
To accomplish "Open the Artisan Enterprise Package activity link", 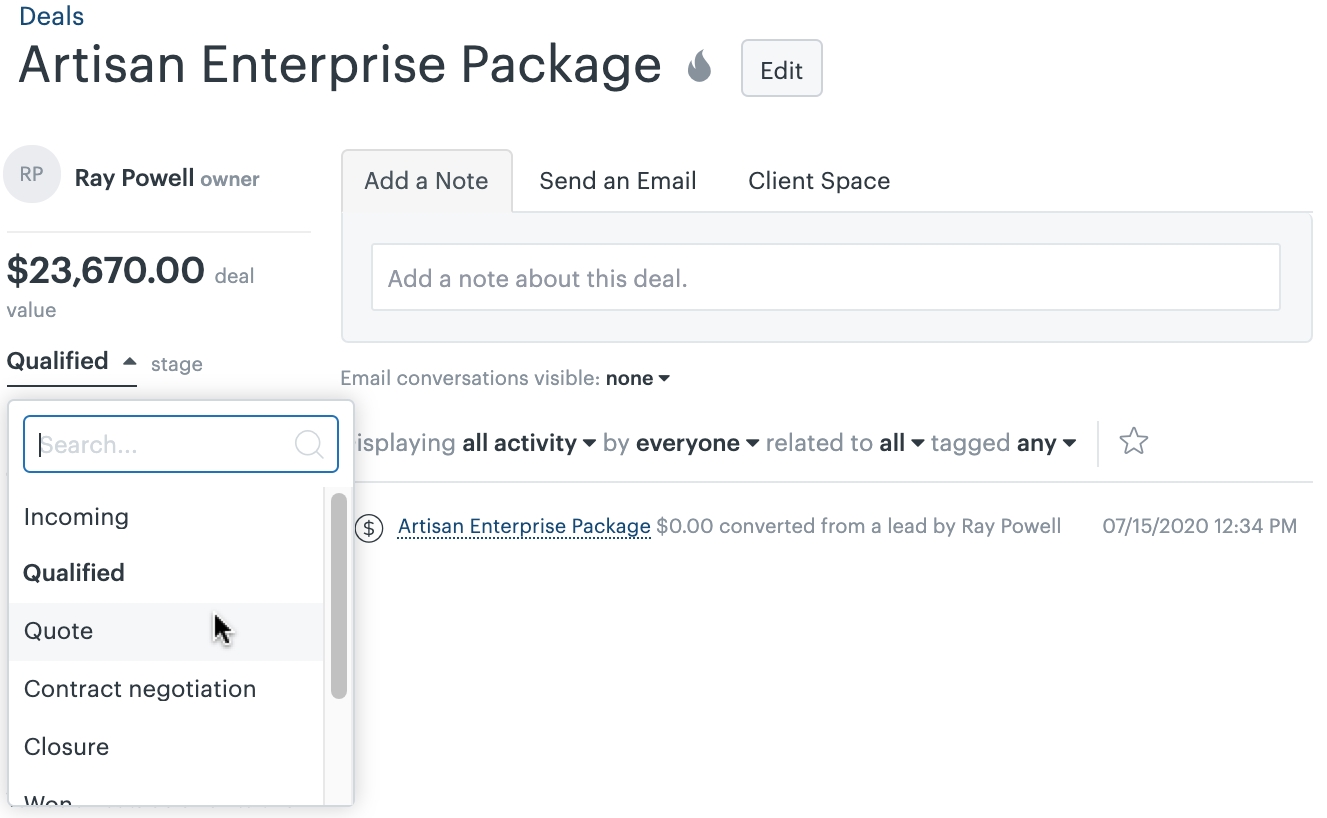I will (524, 526).
